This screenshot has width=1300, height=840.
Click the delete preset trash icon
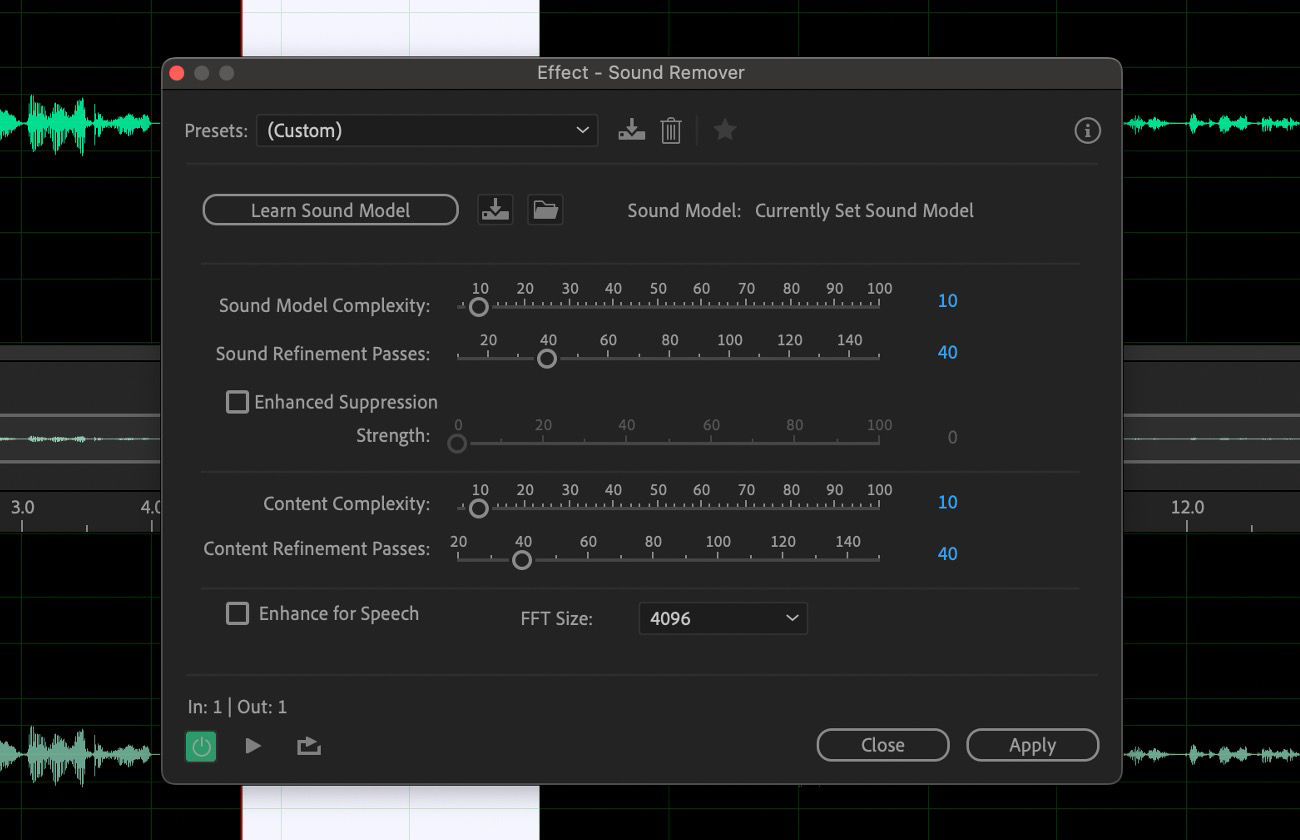click(x=671, y=130)
